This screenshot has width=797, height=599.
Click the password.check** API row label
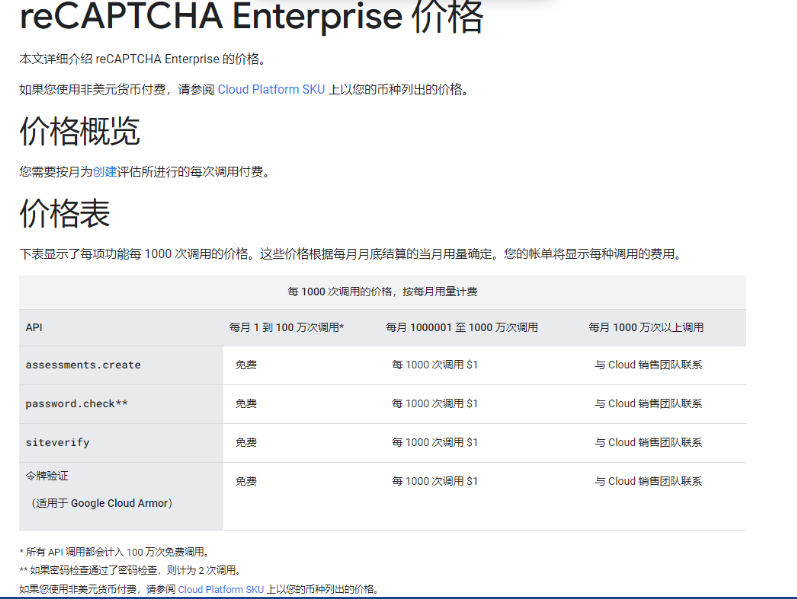tap(77, 404)
